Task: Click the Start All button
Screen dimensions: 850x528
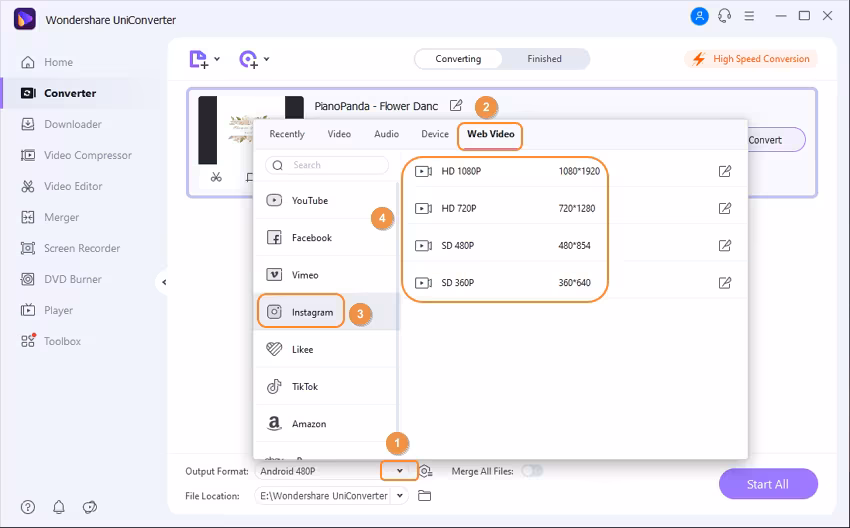Action: (x=768, y=484)
